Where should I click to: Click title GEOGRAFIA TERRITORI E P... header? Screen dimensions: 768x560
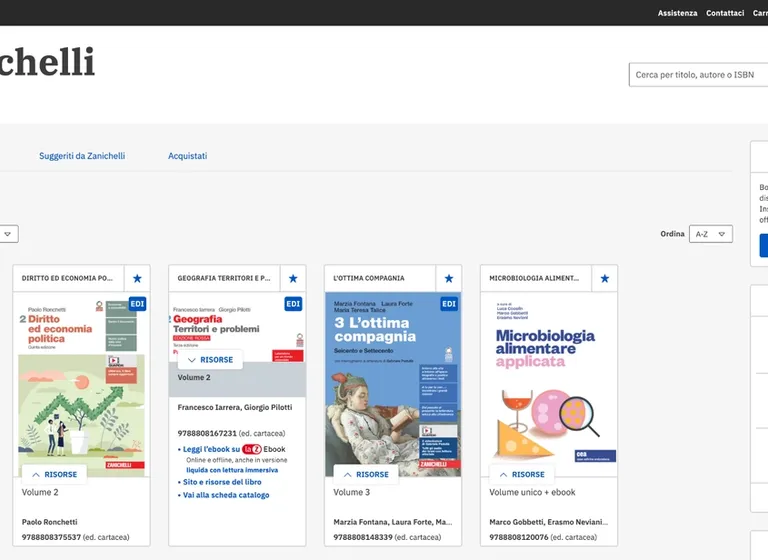click(x=224, y=278)
